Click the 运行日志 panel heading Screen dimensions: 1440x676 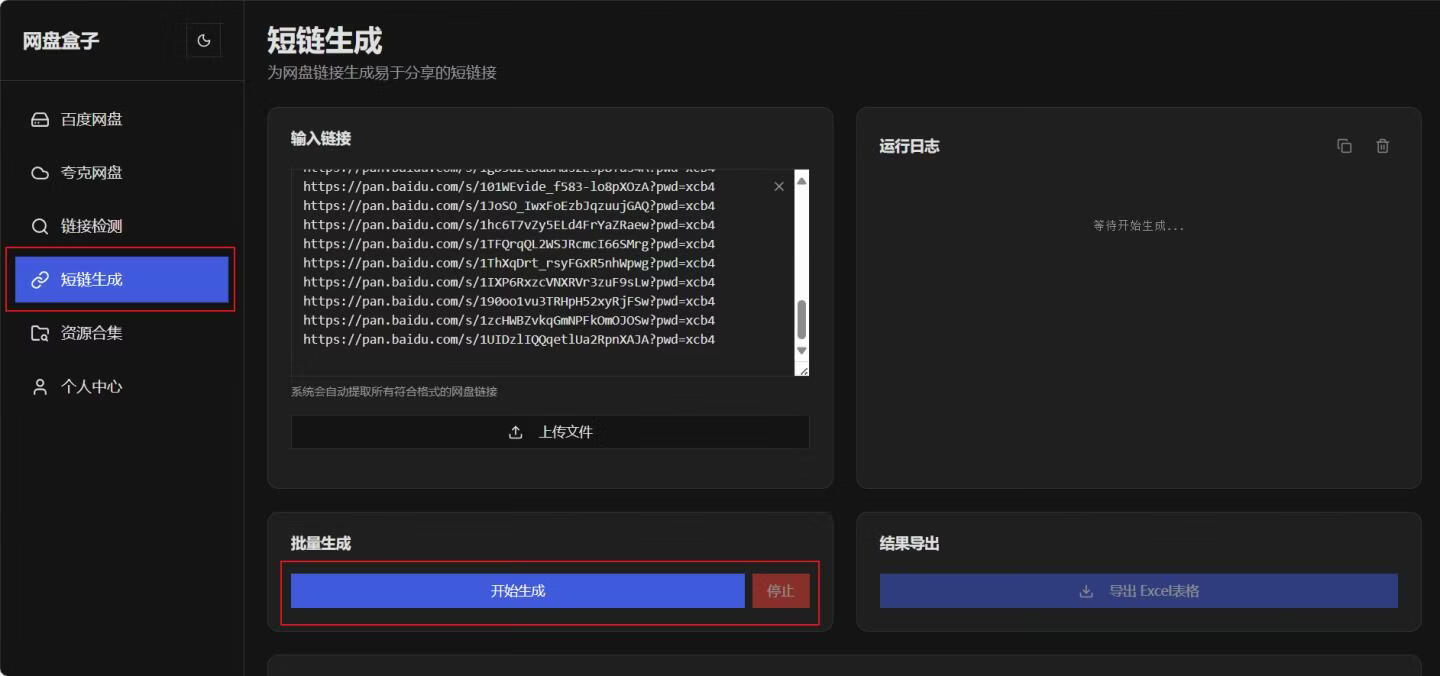click(909, 146)
